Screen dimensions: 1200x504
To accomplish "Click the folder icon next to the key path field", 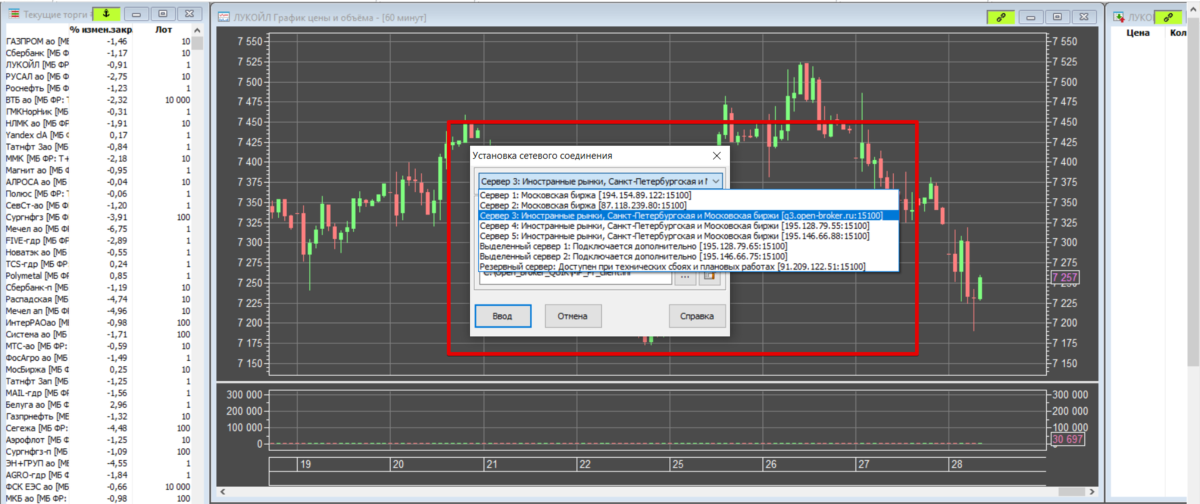I will click(710, 276).
